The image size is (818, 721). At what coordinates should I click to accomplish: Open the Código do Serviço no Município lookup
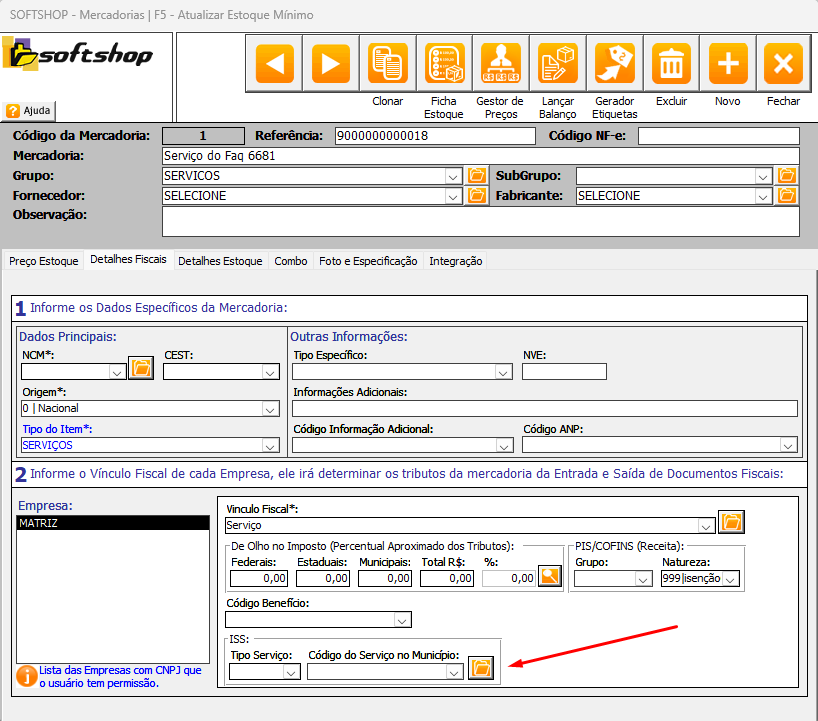point(481,667)
